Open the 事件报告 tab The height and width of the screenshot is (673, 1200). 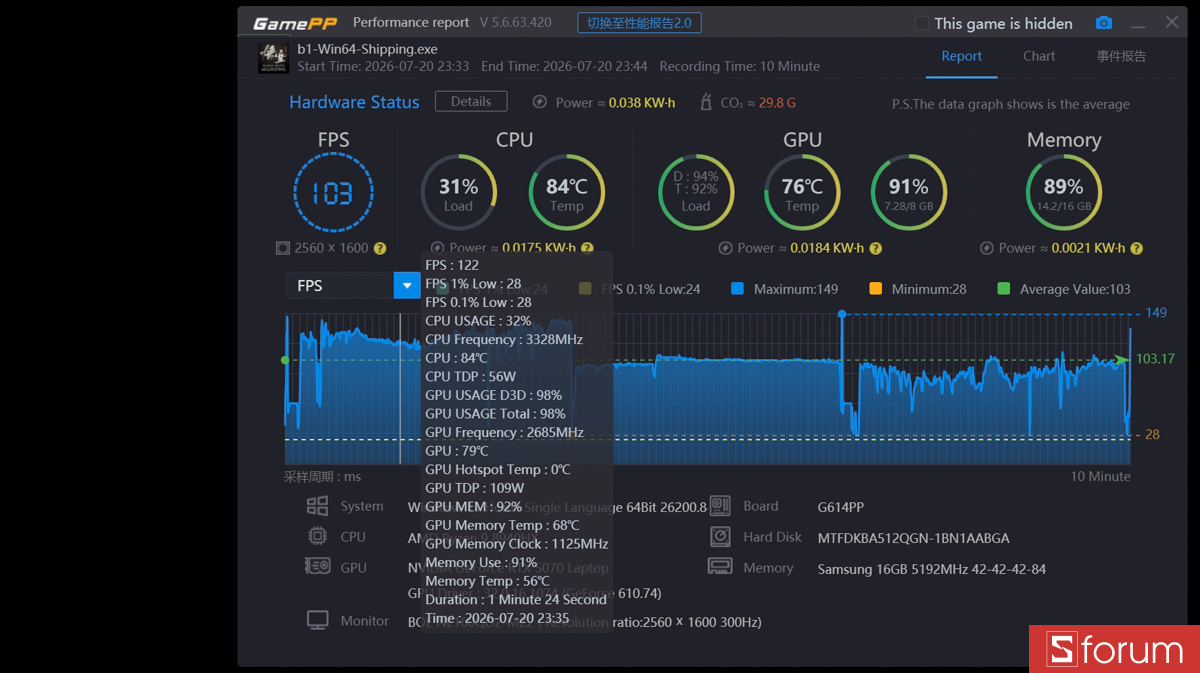point(1121,56)
